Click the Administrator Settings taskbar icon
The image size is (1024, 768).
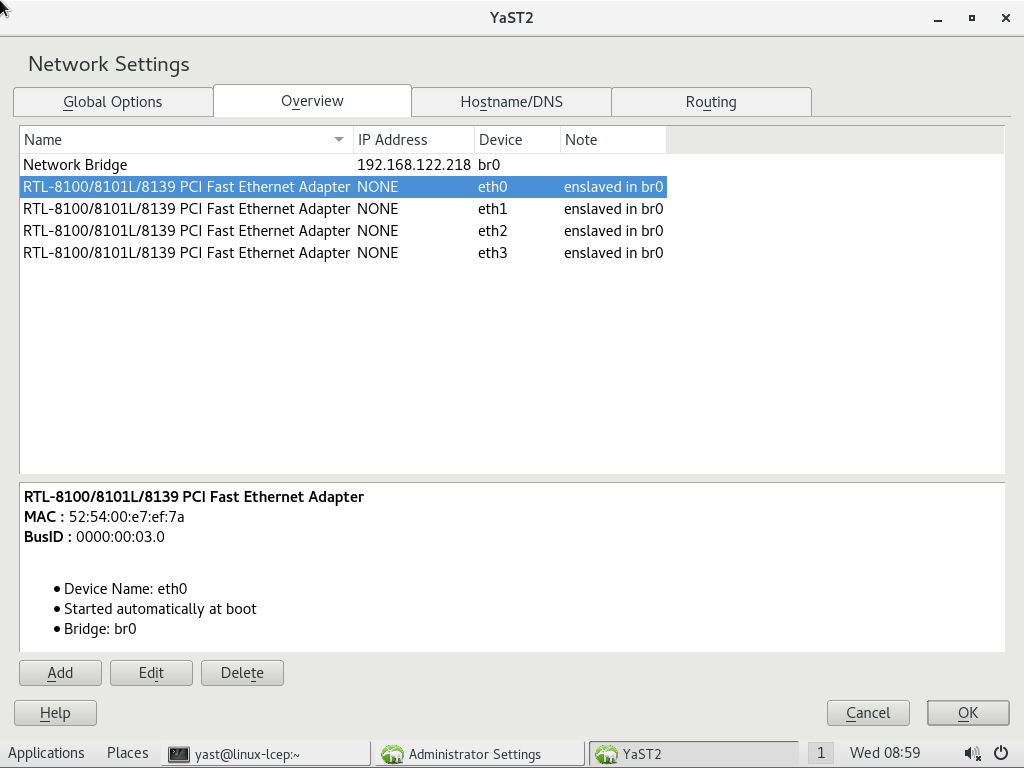pos(393,755)
